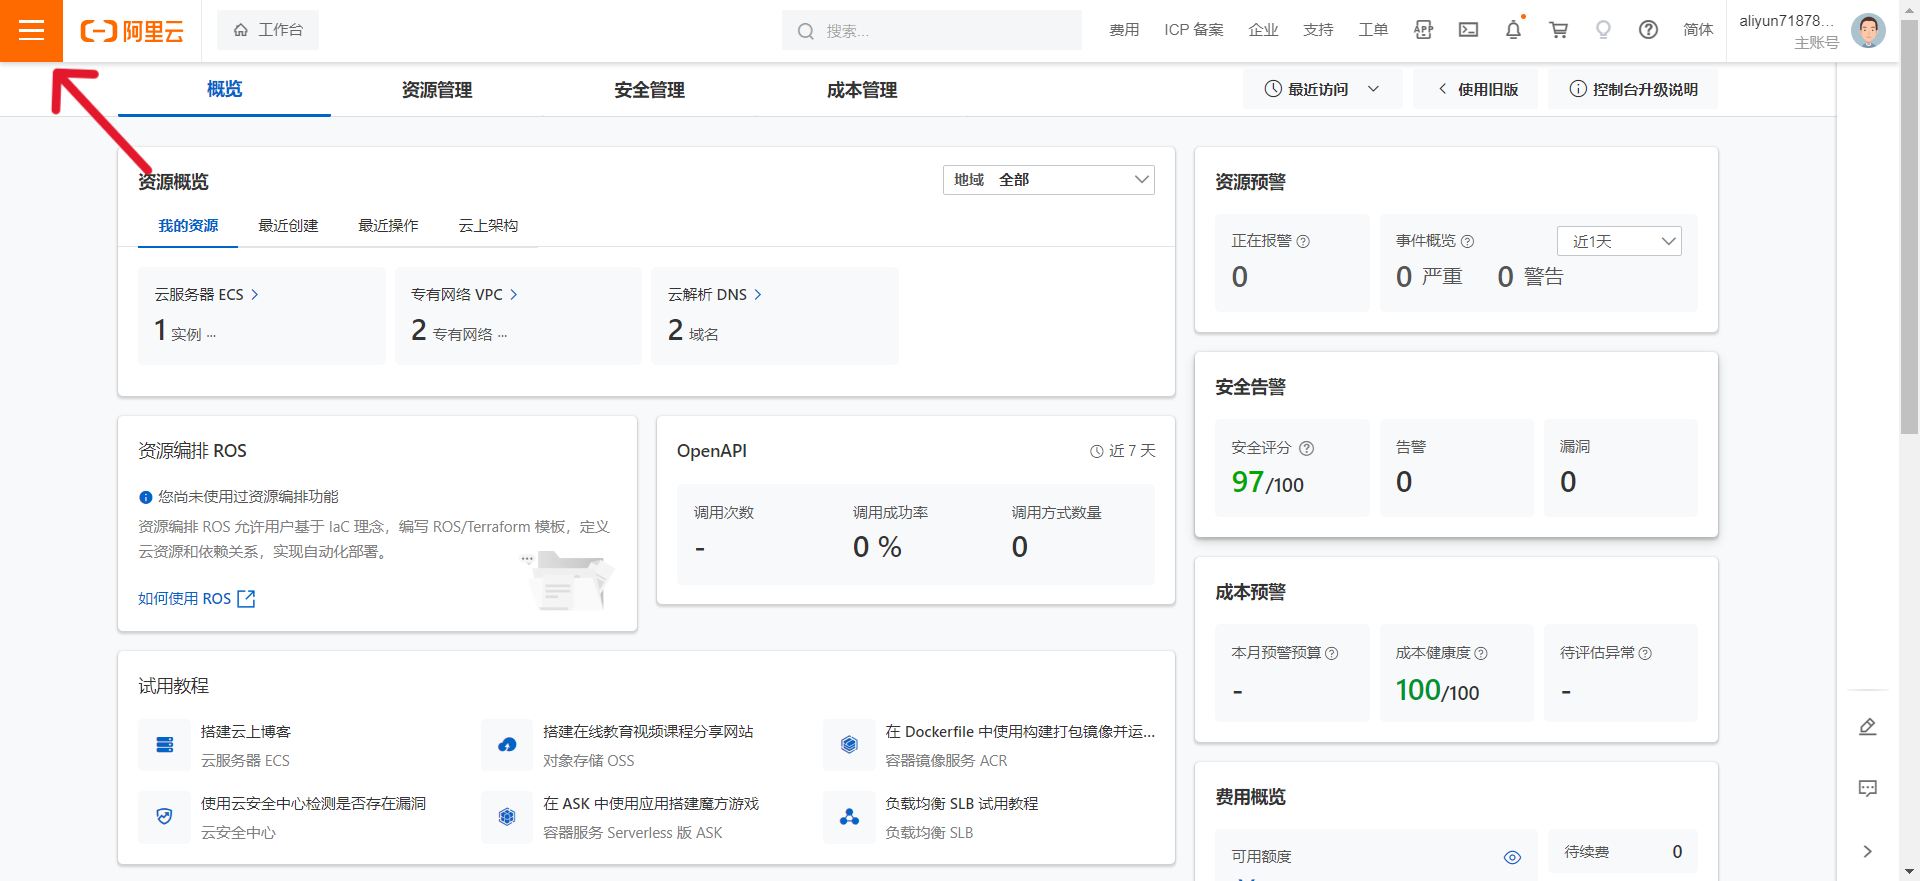Viewport: 1920px width, 881px height.
Task: Focus the top search box
Action: [932, 30]
